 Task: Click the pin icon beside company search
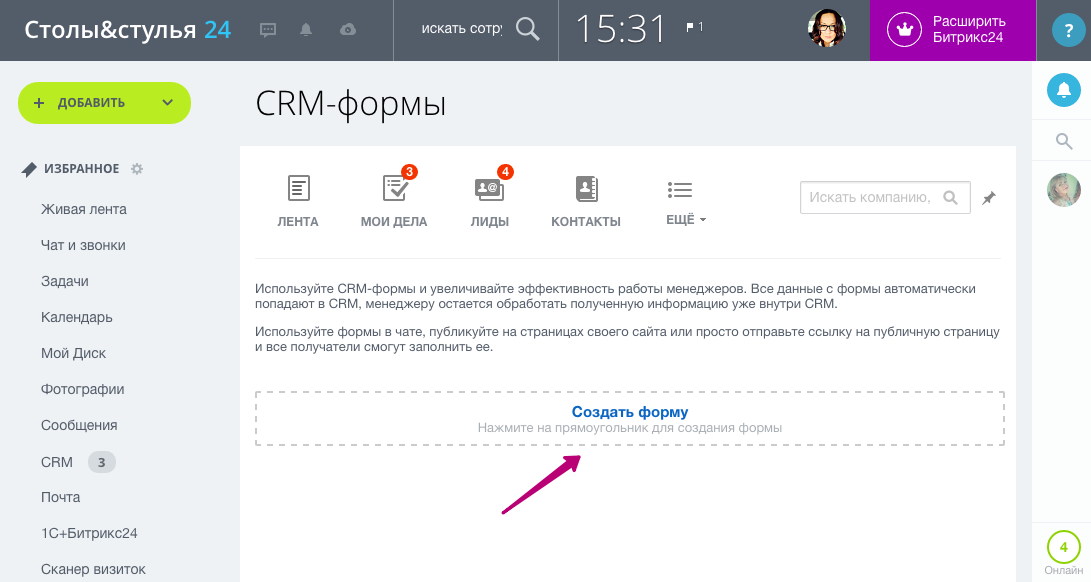(x=989, y=198)
